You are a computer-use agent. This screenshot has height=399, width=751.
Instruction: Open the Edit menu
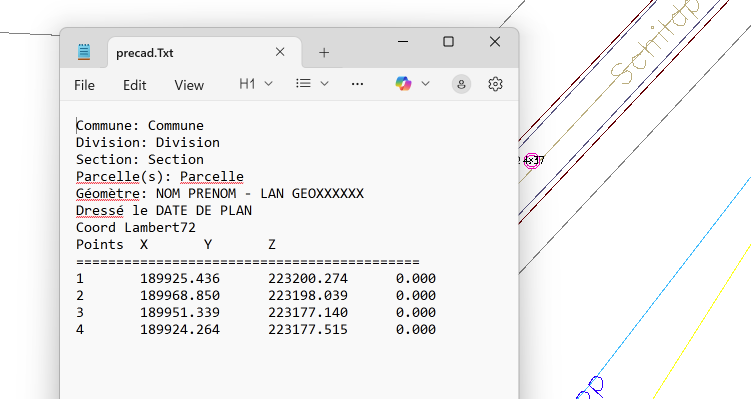(134, 85)
